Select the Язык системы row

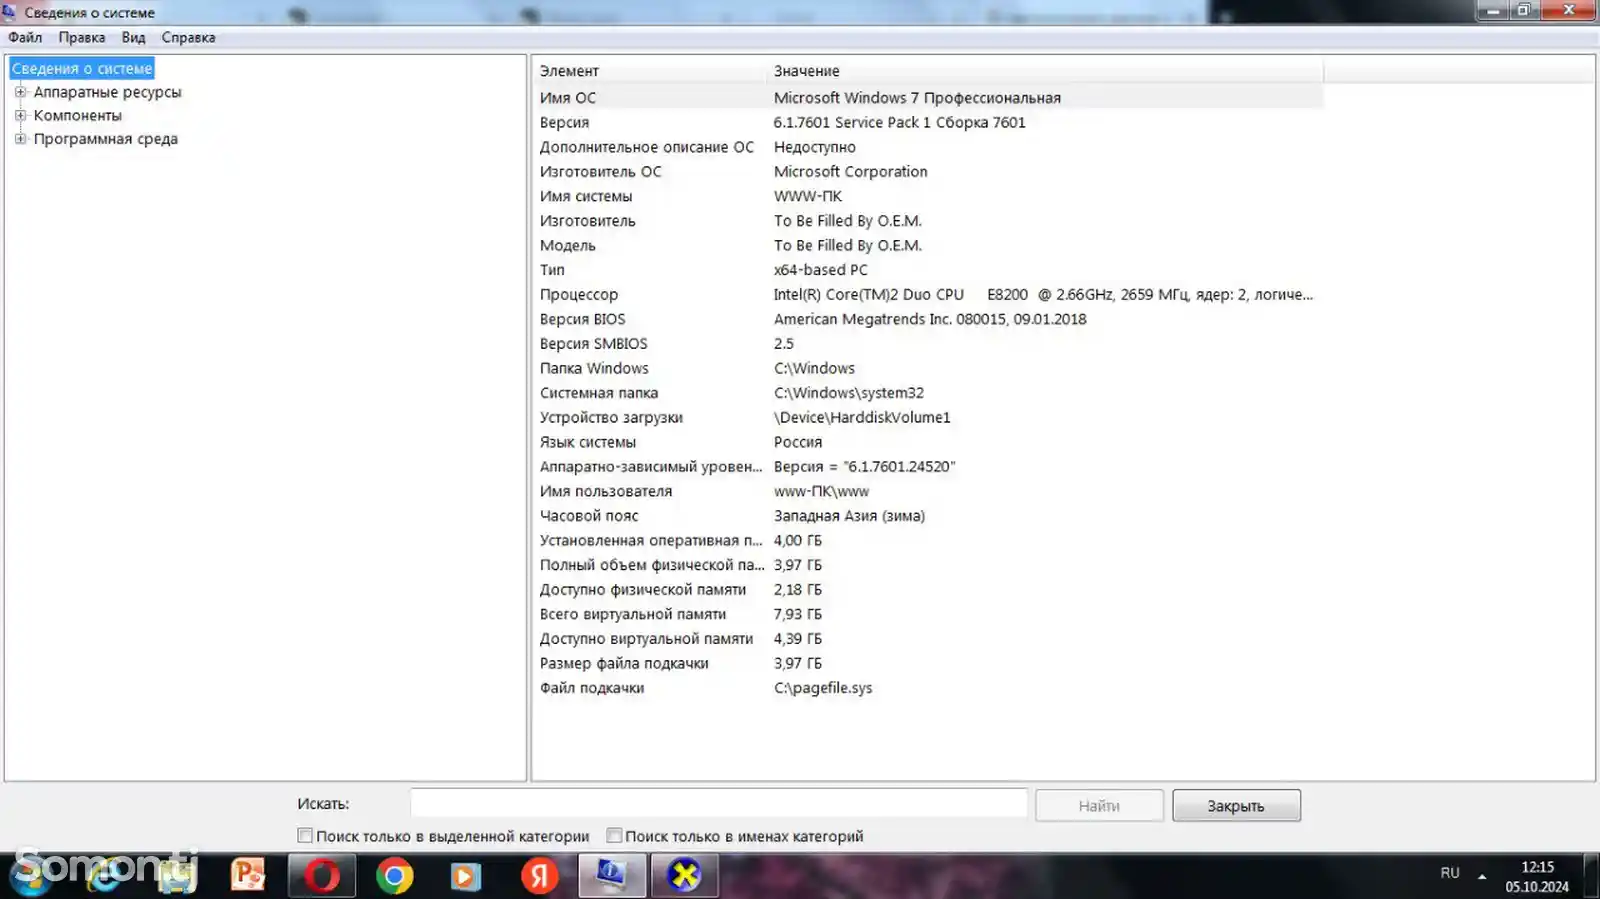[x=928, y=442]
